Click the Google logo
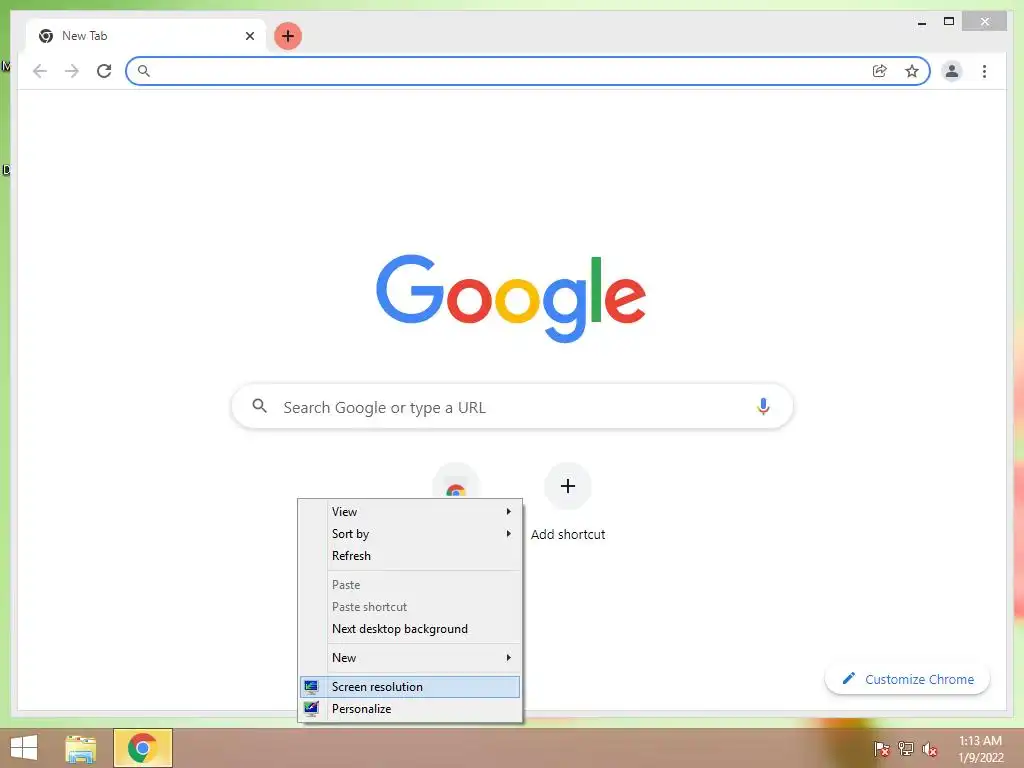 pos(511,298)
